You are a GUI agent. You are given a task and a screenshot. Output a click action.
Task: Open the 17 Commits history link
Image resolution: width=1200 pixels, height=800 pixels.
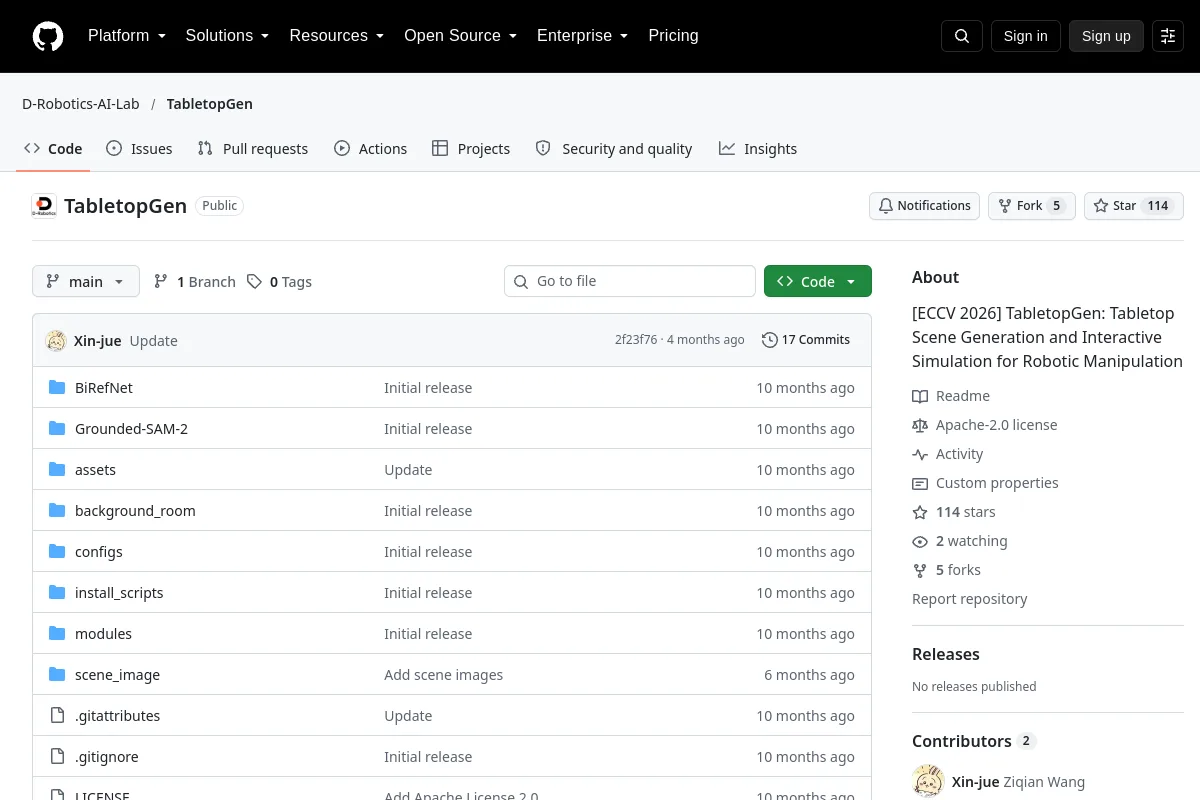(x=806, y=340)
